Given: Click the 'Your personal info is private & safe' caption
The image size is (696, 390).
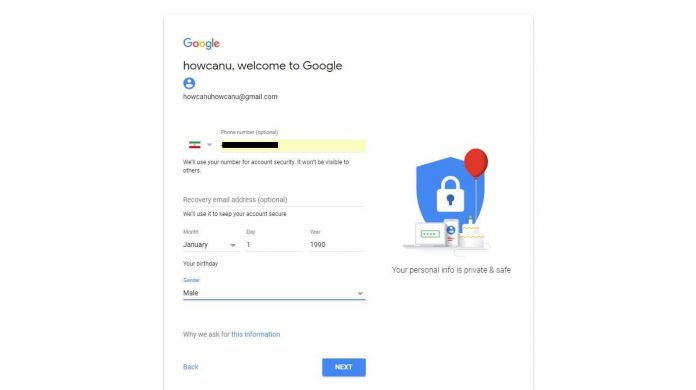Looking at the screenshot, I should tap(451, 270).
